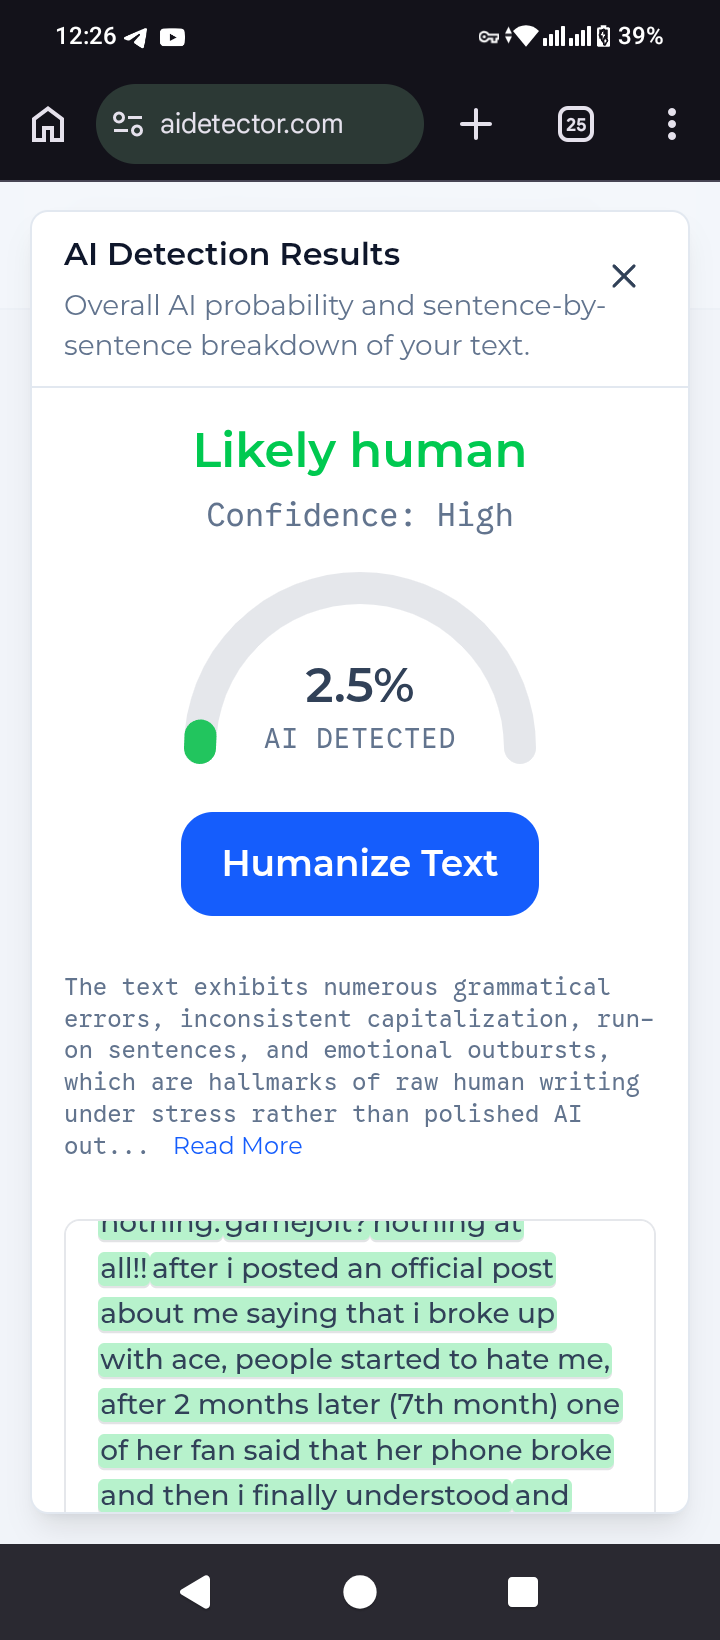The height and width of the screenshot is (1640, 720).
Task: Tap the "Likely human" result heading
Action: (360, 450)
